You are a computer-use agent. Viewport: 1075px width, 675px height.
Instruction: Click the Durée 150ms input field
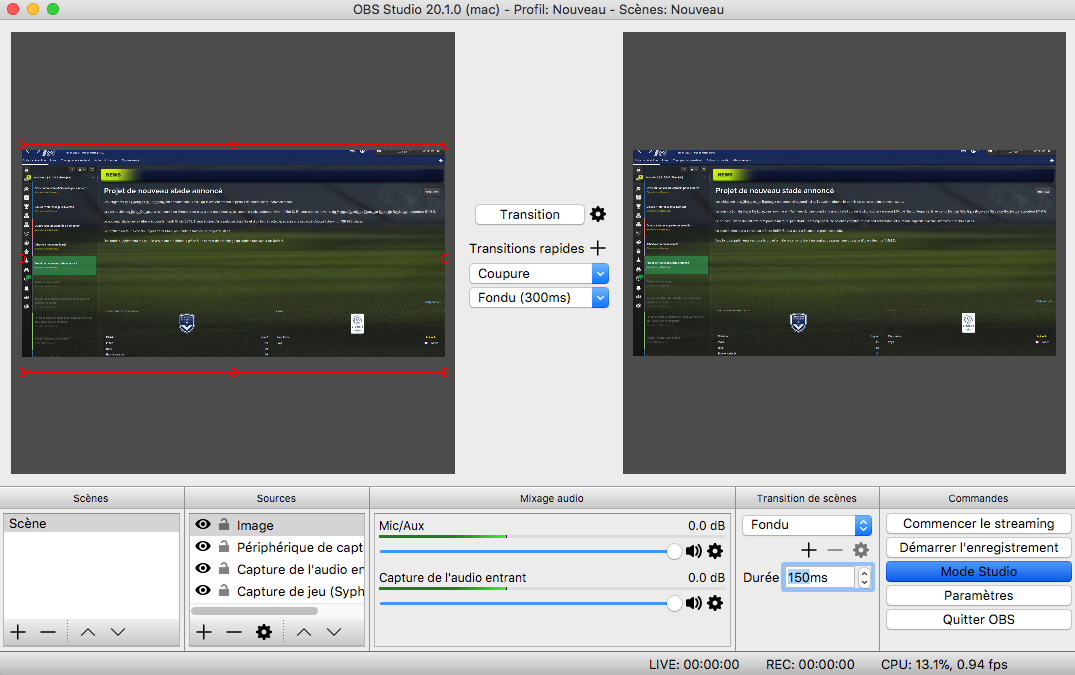820,577
